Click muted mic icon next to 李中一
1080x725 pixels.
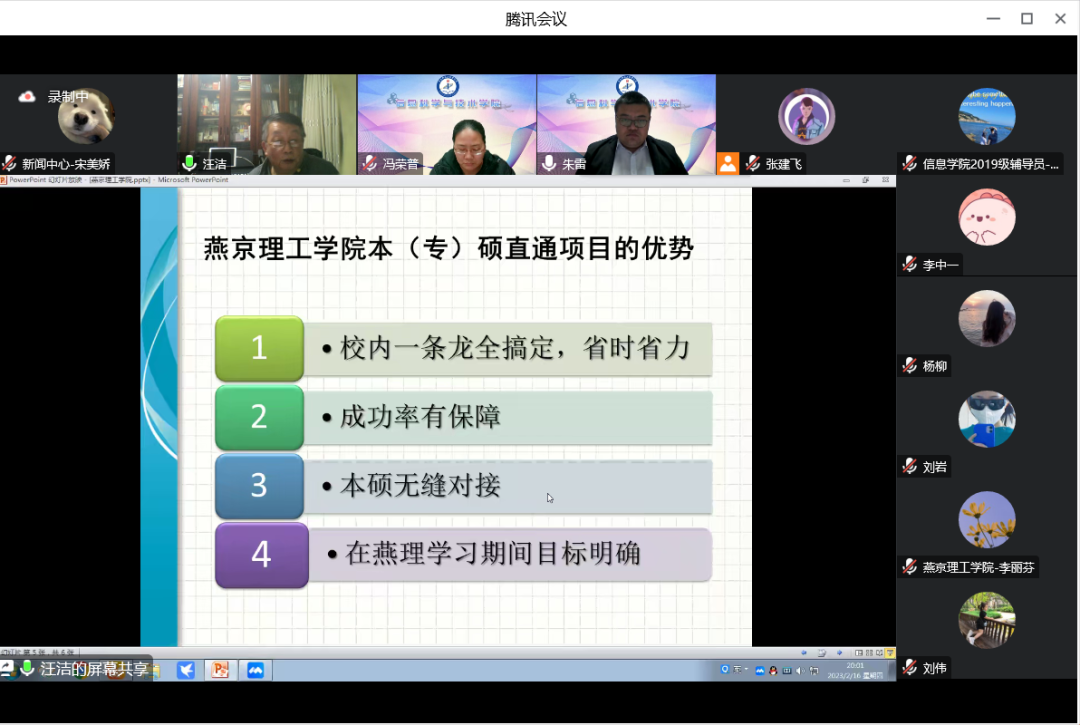coord(909,265)
